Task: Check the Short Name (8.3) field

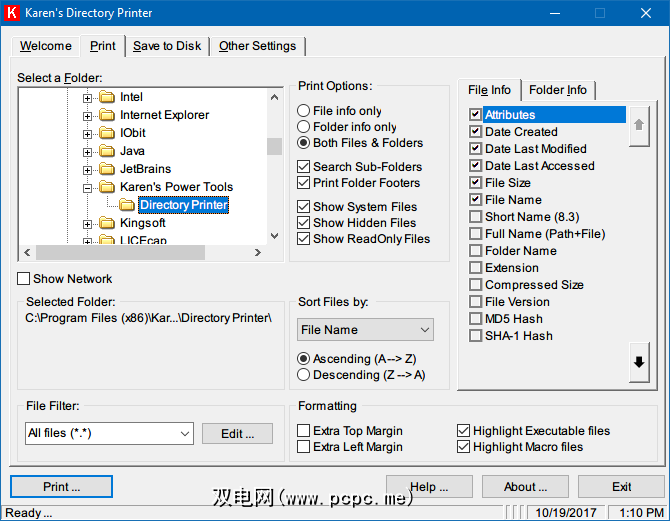Action: (475, 217)
